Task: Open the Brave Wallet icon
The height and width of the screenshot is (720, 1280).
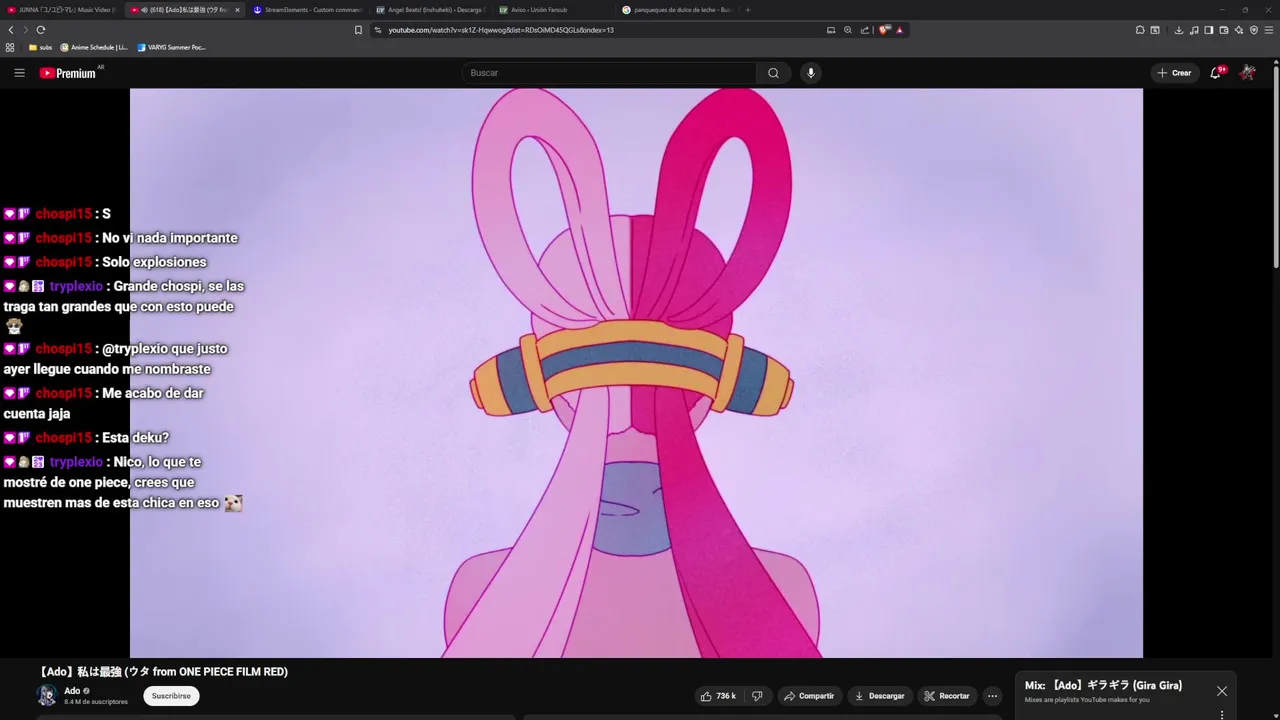Action: tap(1224, 30)
